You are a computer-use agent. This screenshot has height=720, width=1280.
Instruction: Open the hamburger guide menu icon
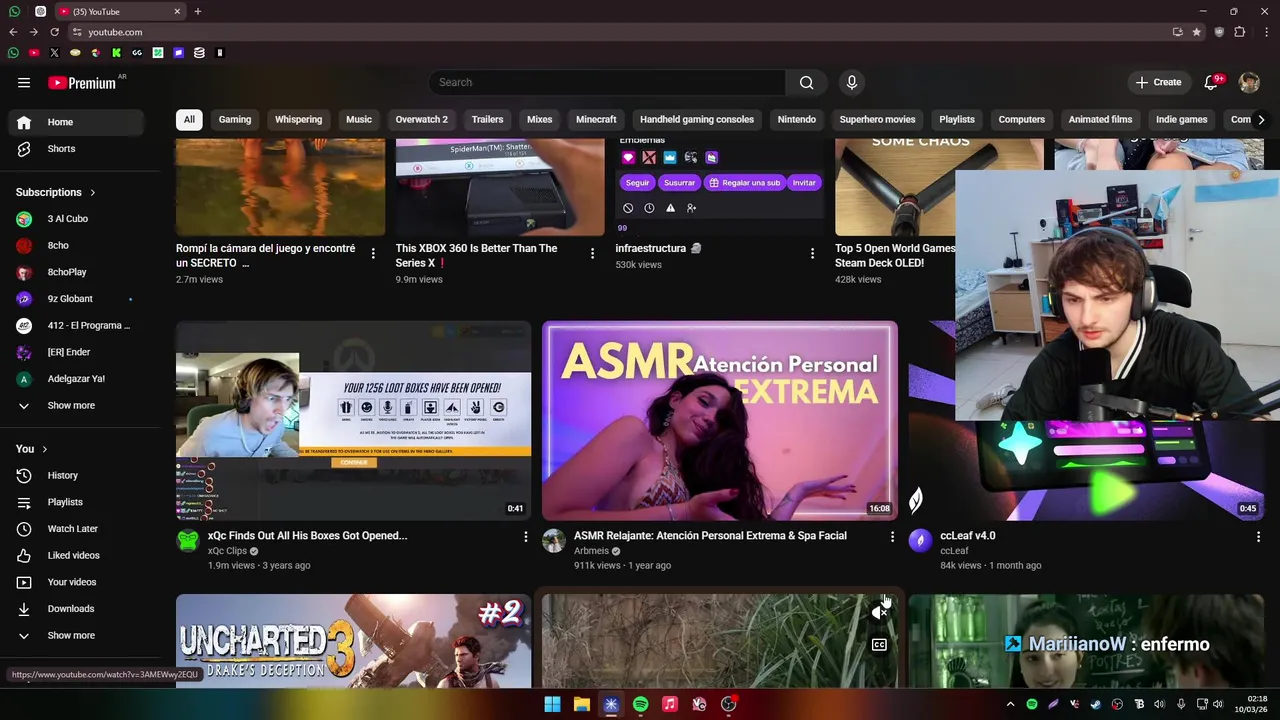tap(24, 83)
